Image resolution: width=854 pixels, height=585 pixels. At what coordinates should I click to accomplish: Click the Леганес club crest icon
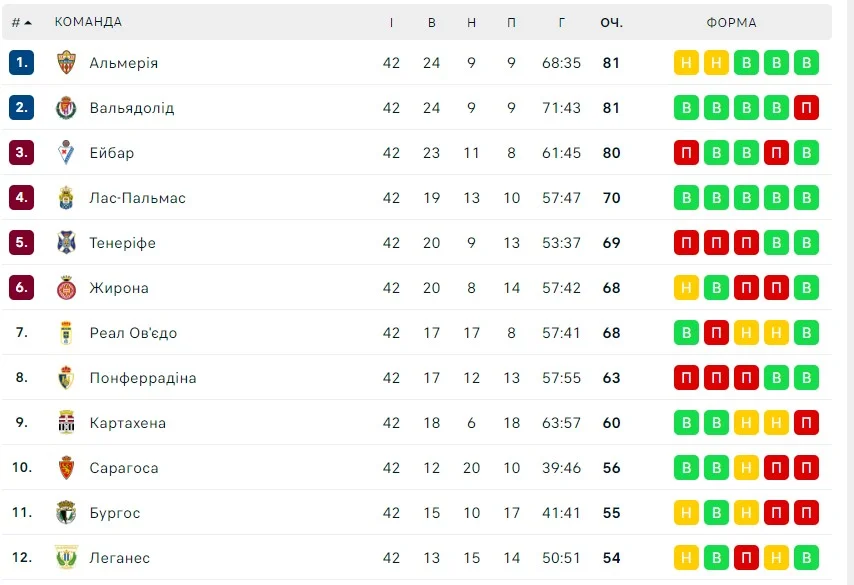66,558
